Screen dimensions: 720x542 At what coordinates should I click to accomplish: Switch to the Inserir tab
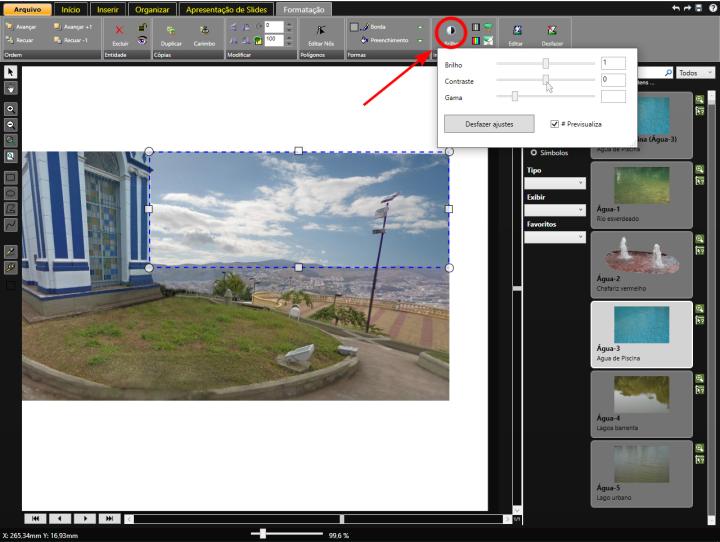pyautogui.click(x=107, y=9)
